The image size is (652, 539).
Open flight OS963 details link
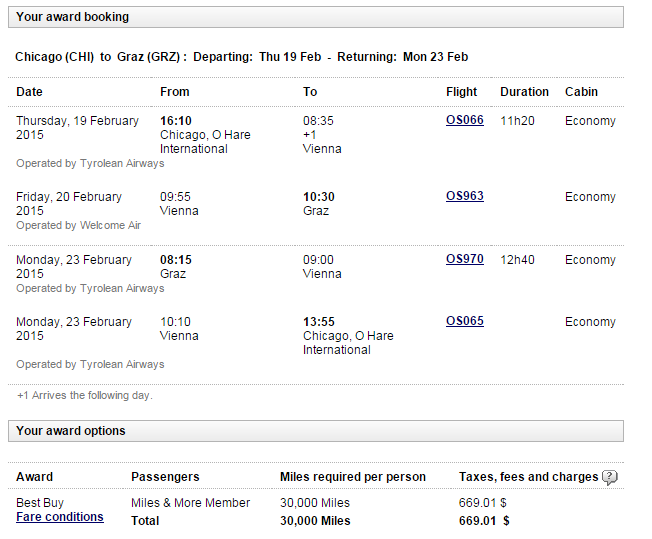point(464,196)
